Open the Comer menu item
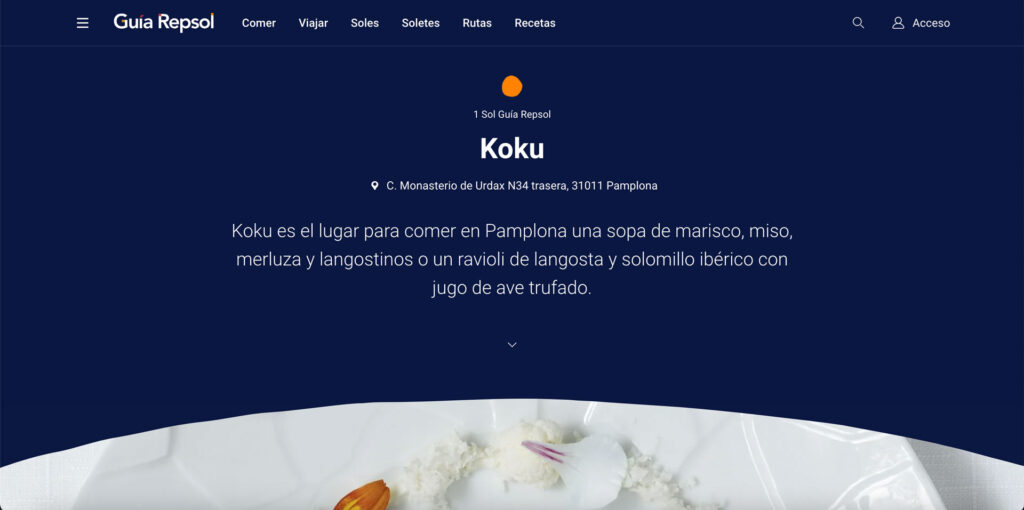The width and height of the screenshot is (1024, 510). (x=259, y=23)
